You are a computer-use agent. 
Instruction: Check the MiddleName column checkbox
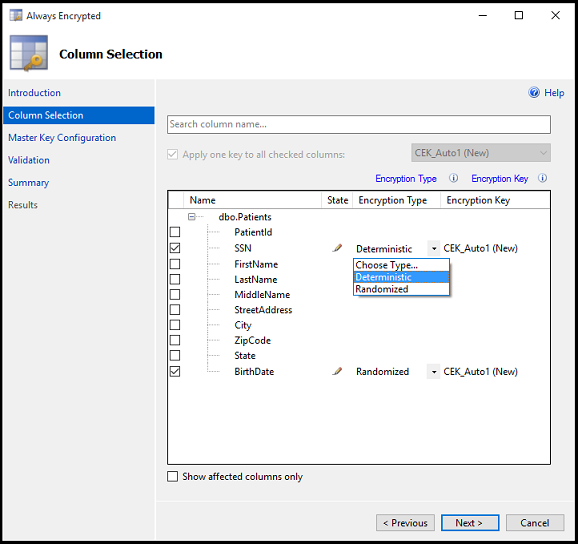click(175, 294)
